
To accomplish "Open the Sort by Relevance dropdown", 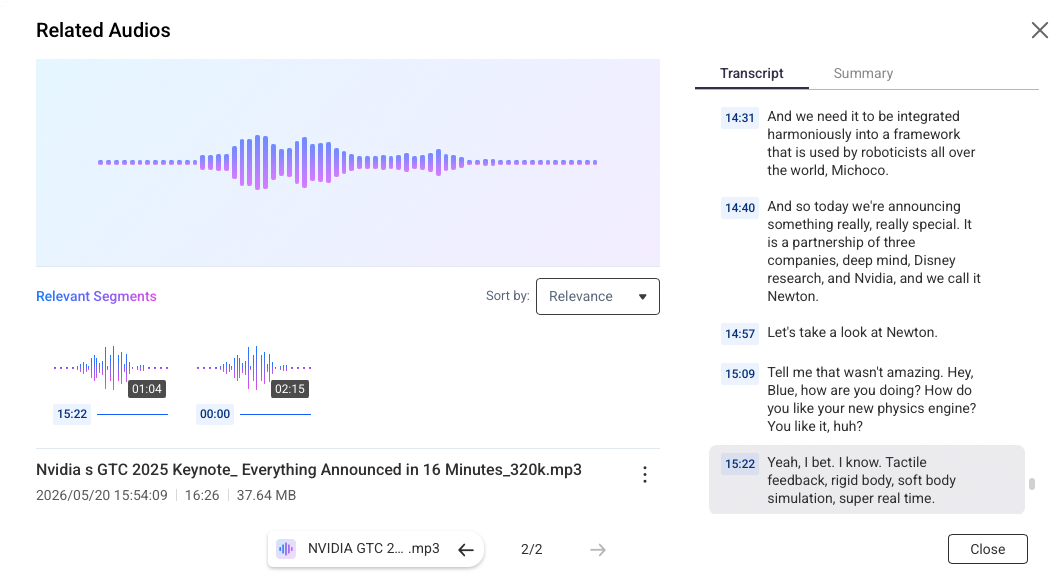I will click(x=597, y=297).
